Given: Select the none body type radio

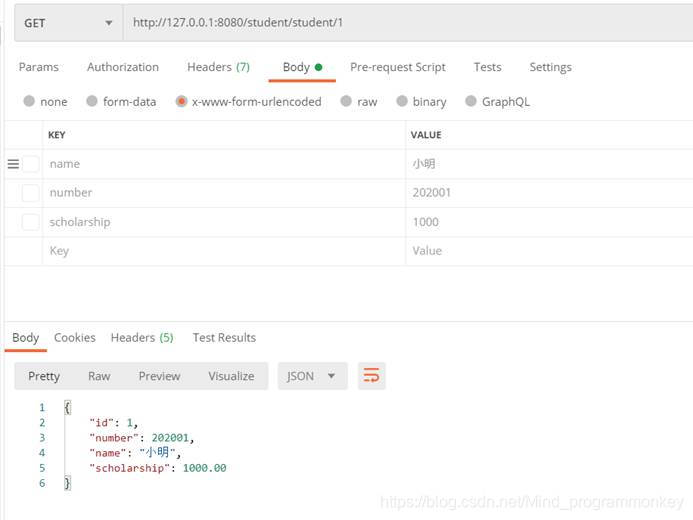Looking at the screenshot, I should [x=29, y=101].
